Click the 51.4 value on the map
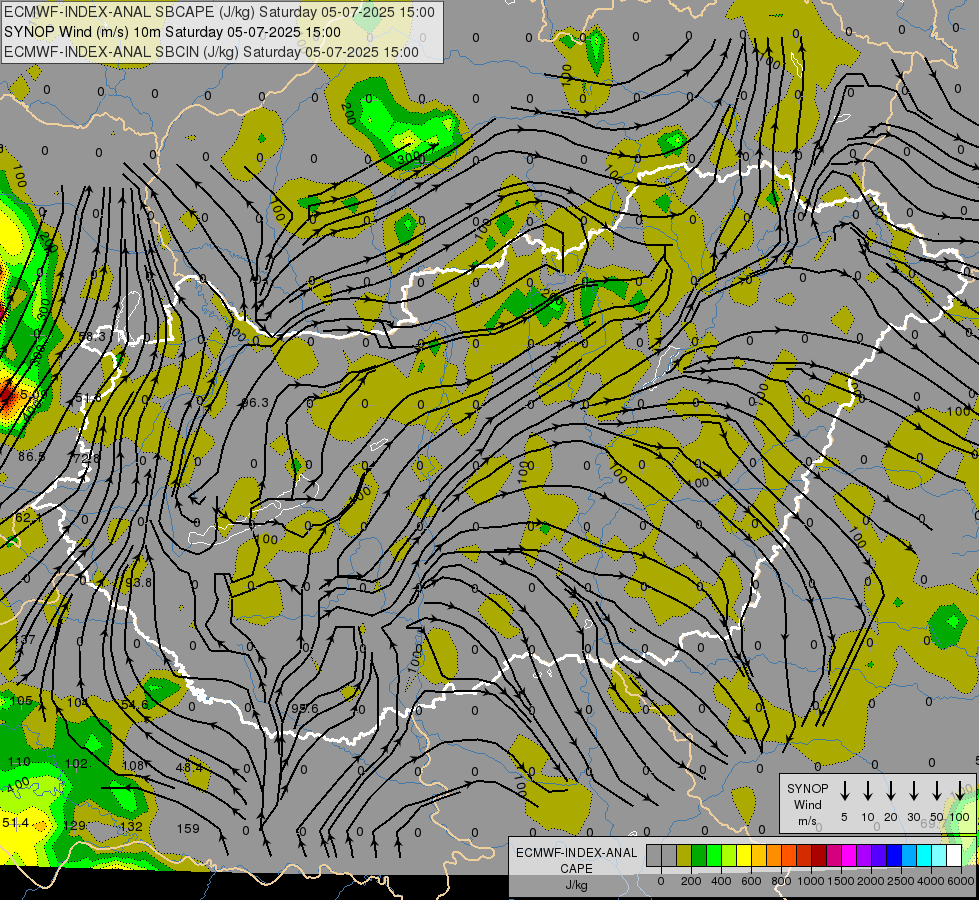 [15, 823]
